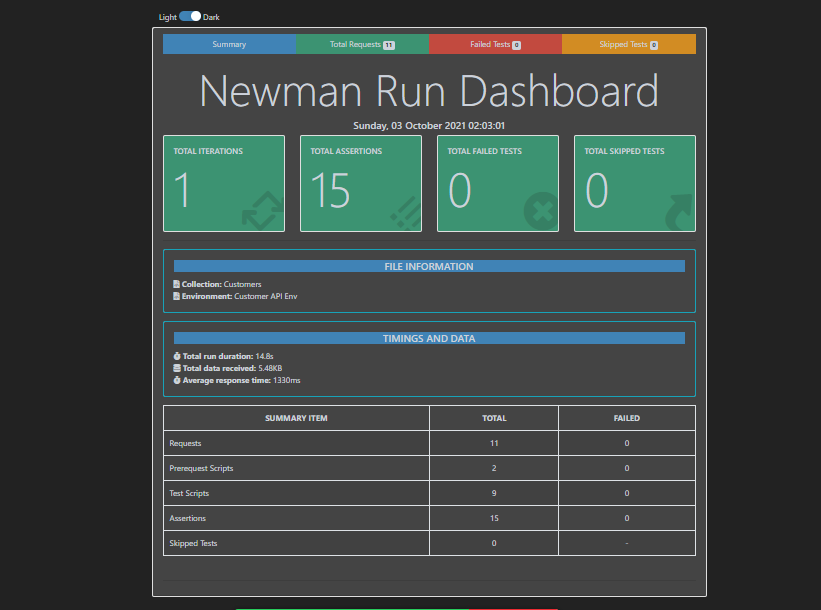Click the skipped tests curved arrow icon
Viewport: 821px width, 610px height.
coord(679,212)
